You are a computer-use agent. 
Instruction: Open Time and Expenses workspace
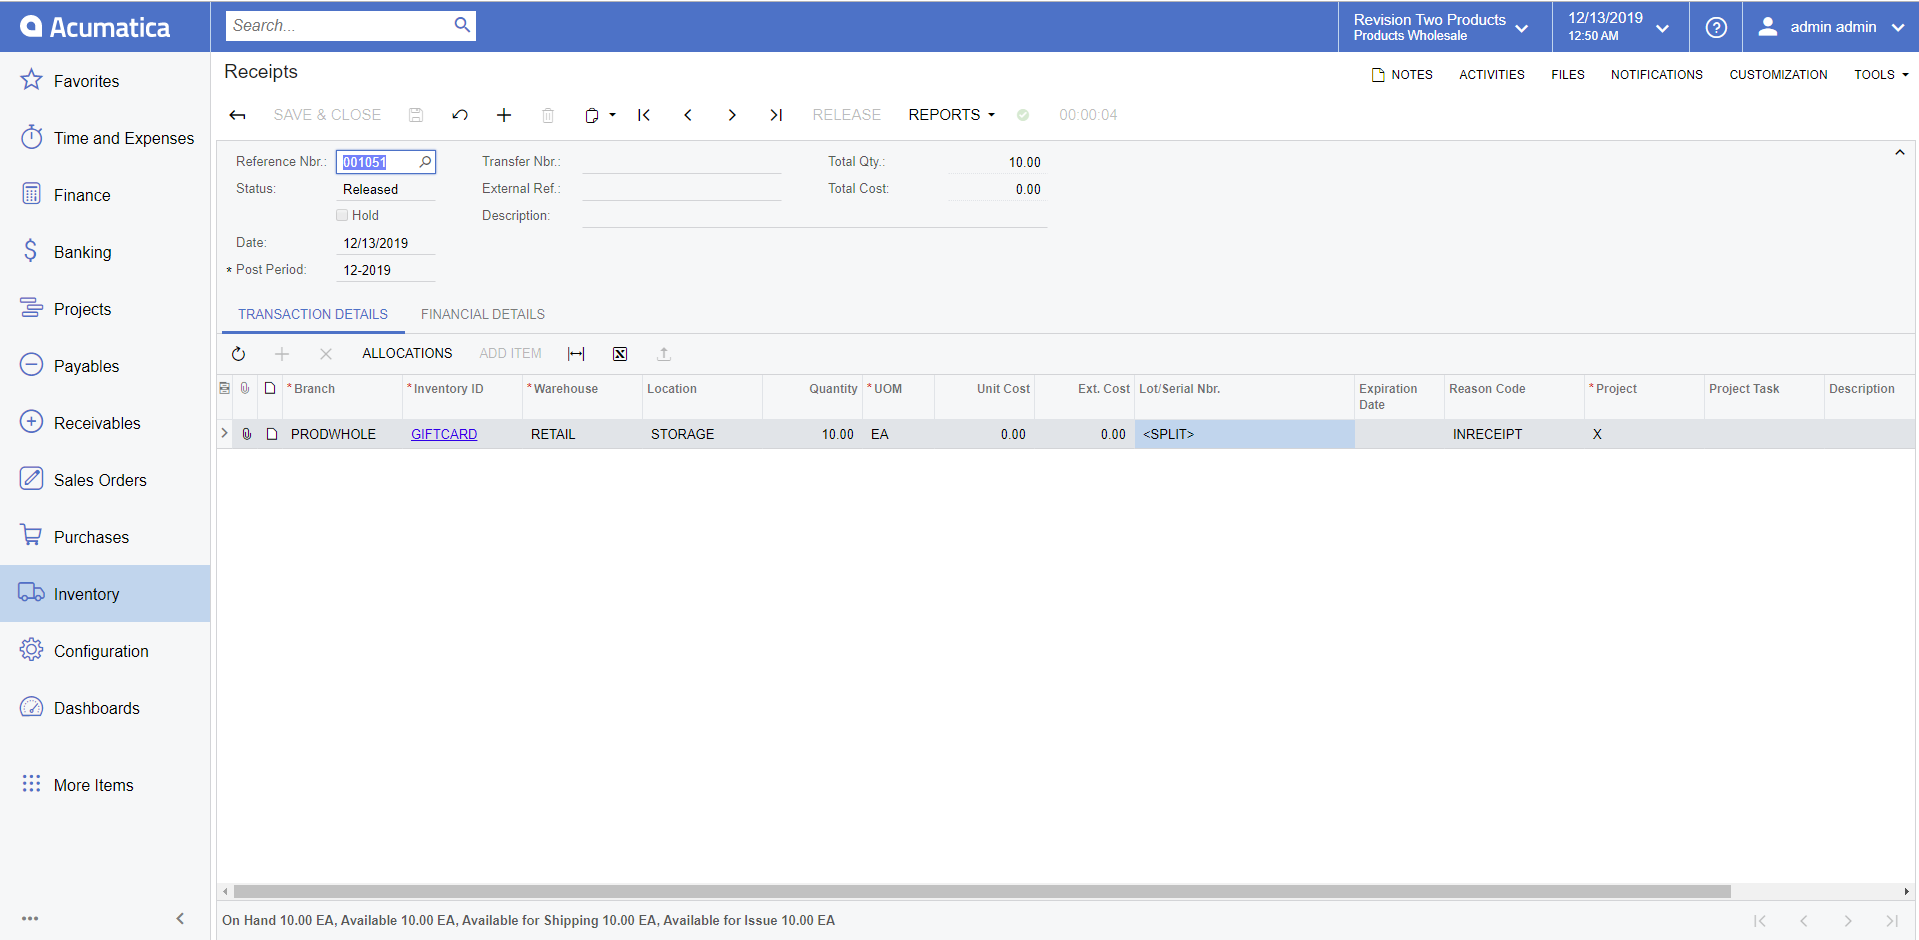(x=105, y=138)
